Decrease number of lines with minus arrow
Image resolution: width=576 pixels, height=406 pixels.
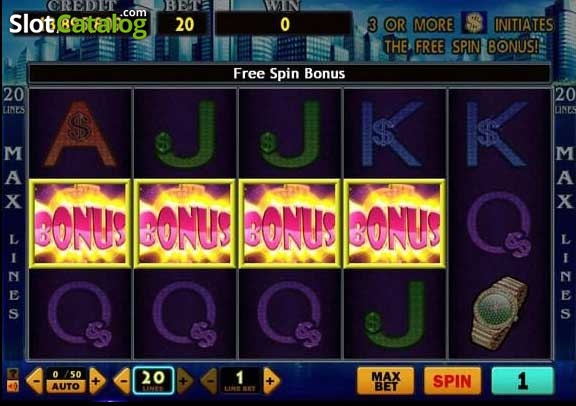click(x=122, y=381)
